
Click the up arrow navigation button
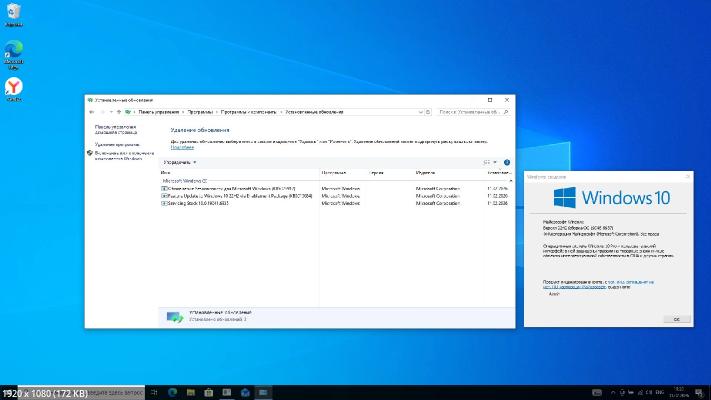tap(120, 112)
